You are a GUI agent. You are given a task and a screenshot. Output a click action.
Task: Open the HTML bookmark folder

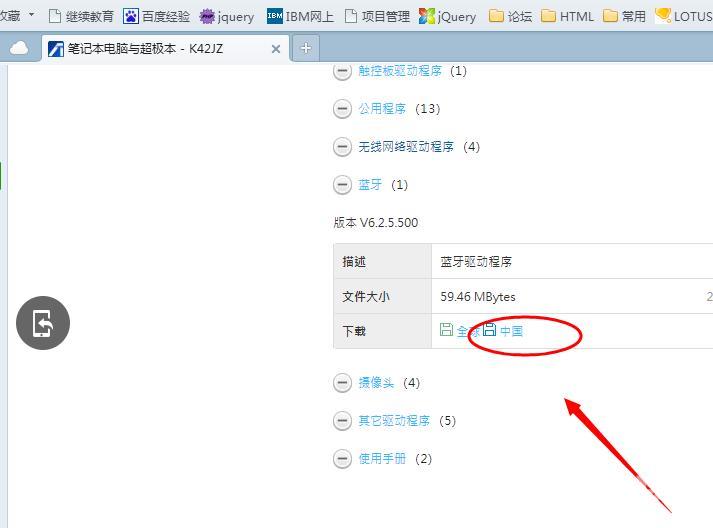coord(567,16)
